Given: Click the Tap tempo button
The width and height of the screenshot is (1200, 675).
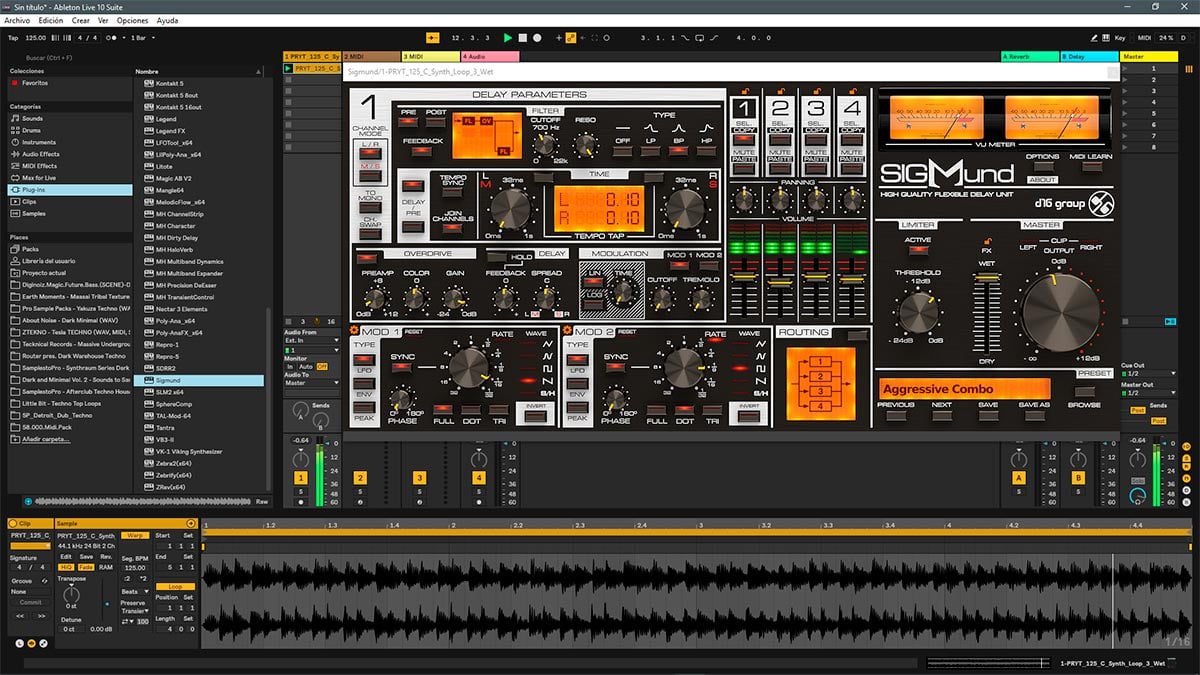Looking at the screenshot, I should (x=13, y=38).
